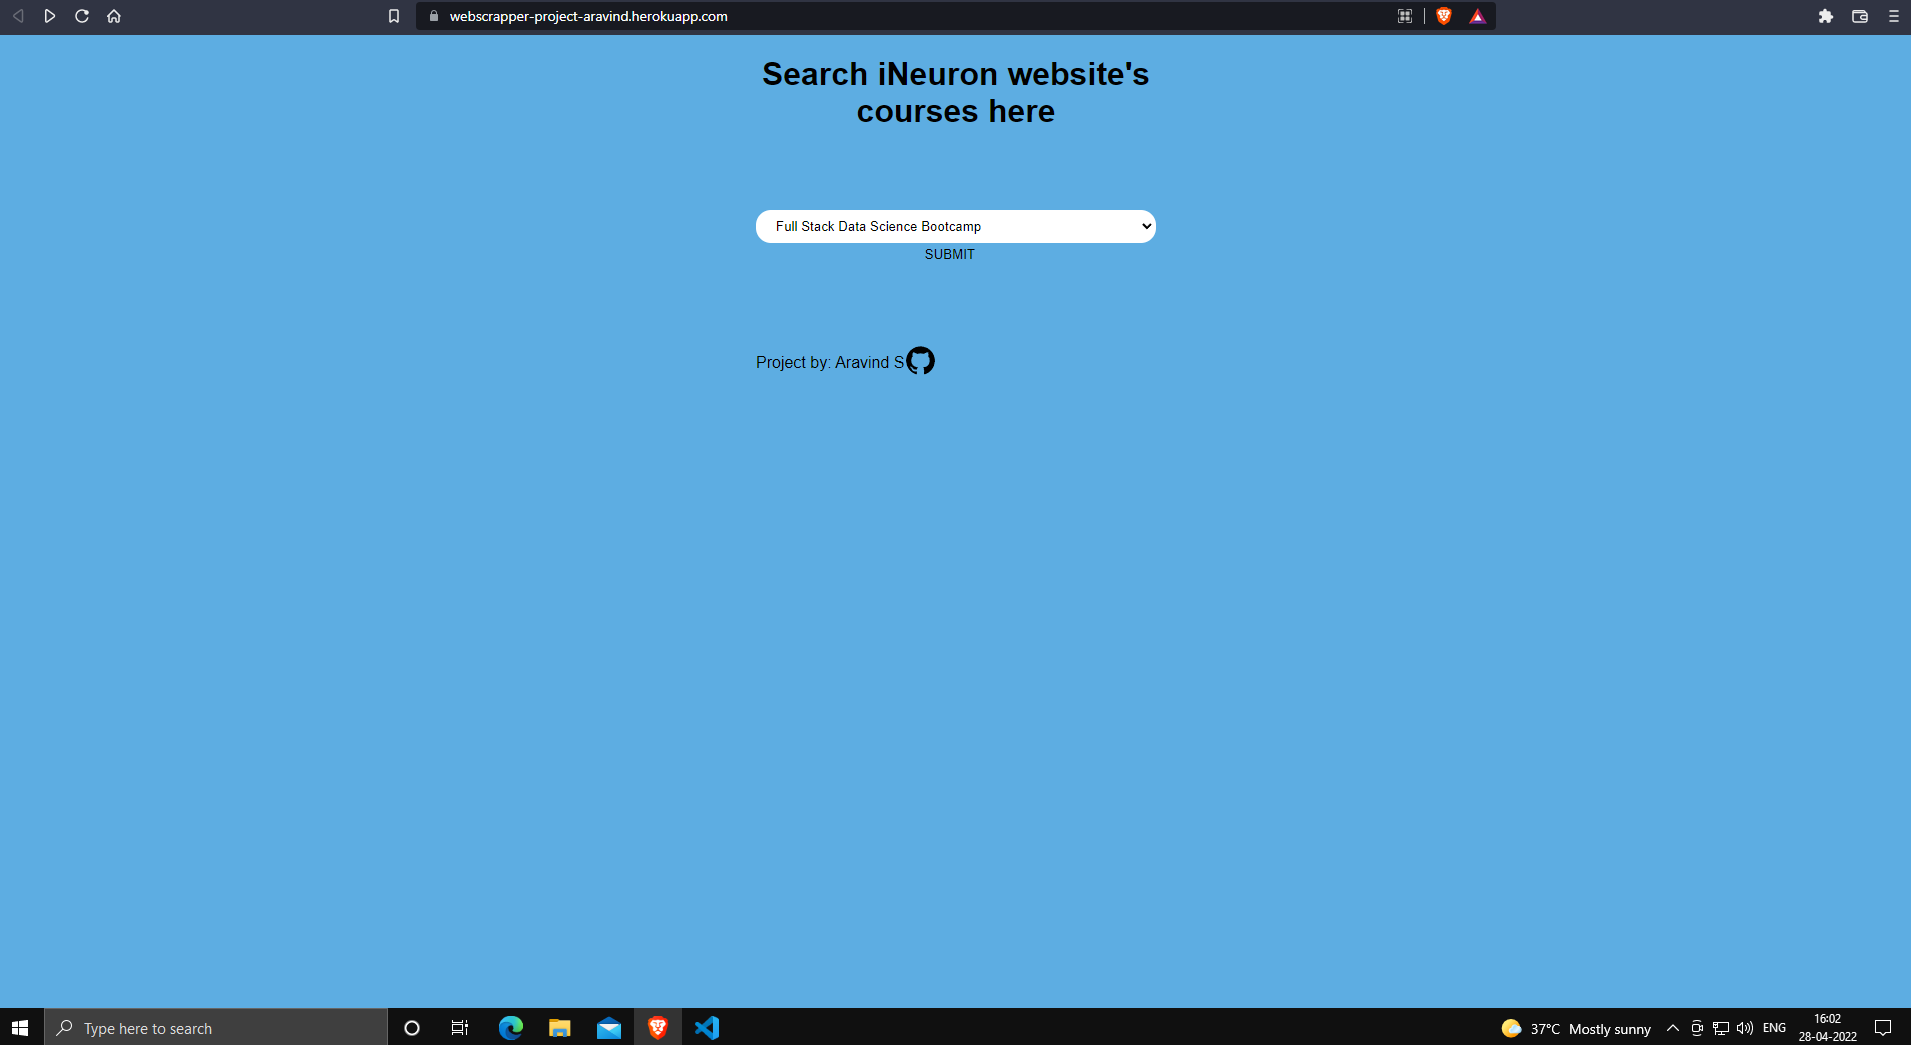Open the Brave wallet icon
Image resolution: width=1911 pixels, height=1045 pixels.
pyautogui.click(x=1860, y=16)
